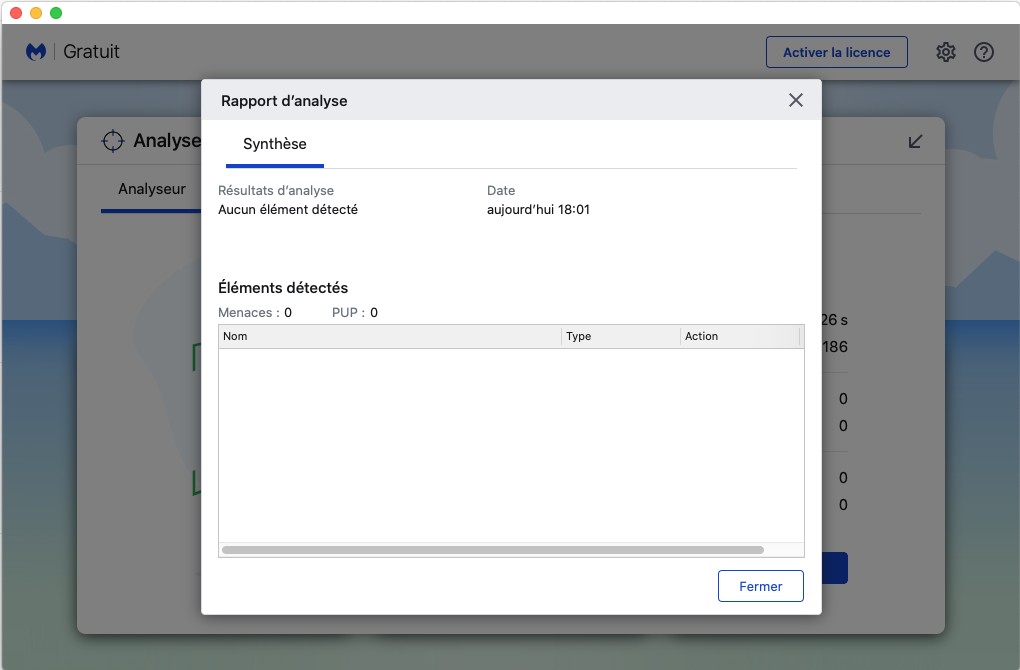Collapse the scan panel with the diagonal arrow
This screenshot has width=1020, height=670.
click(915, 141)
